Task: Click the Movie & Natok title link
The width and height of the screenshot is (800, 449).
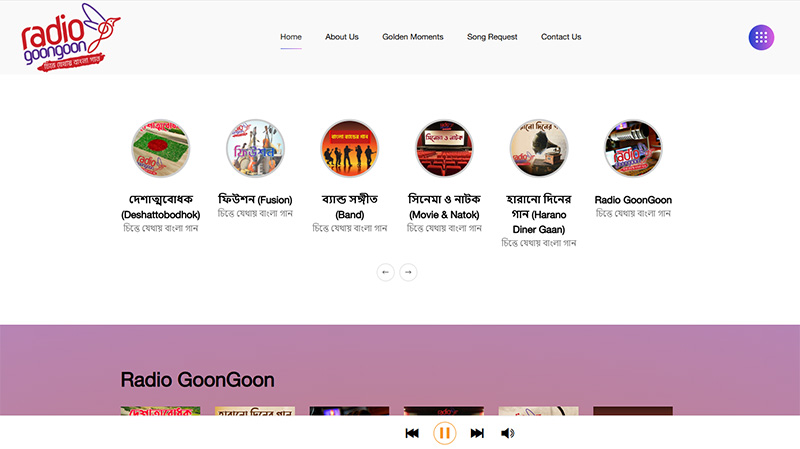Action: (444, 206)
